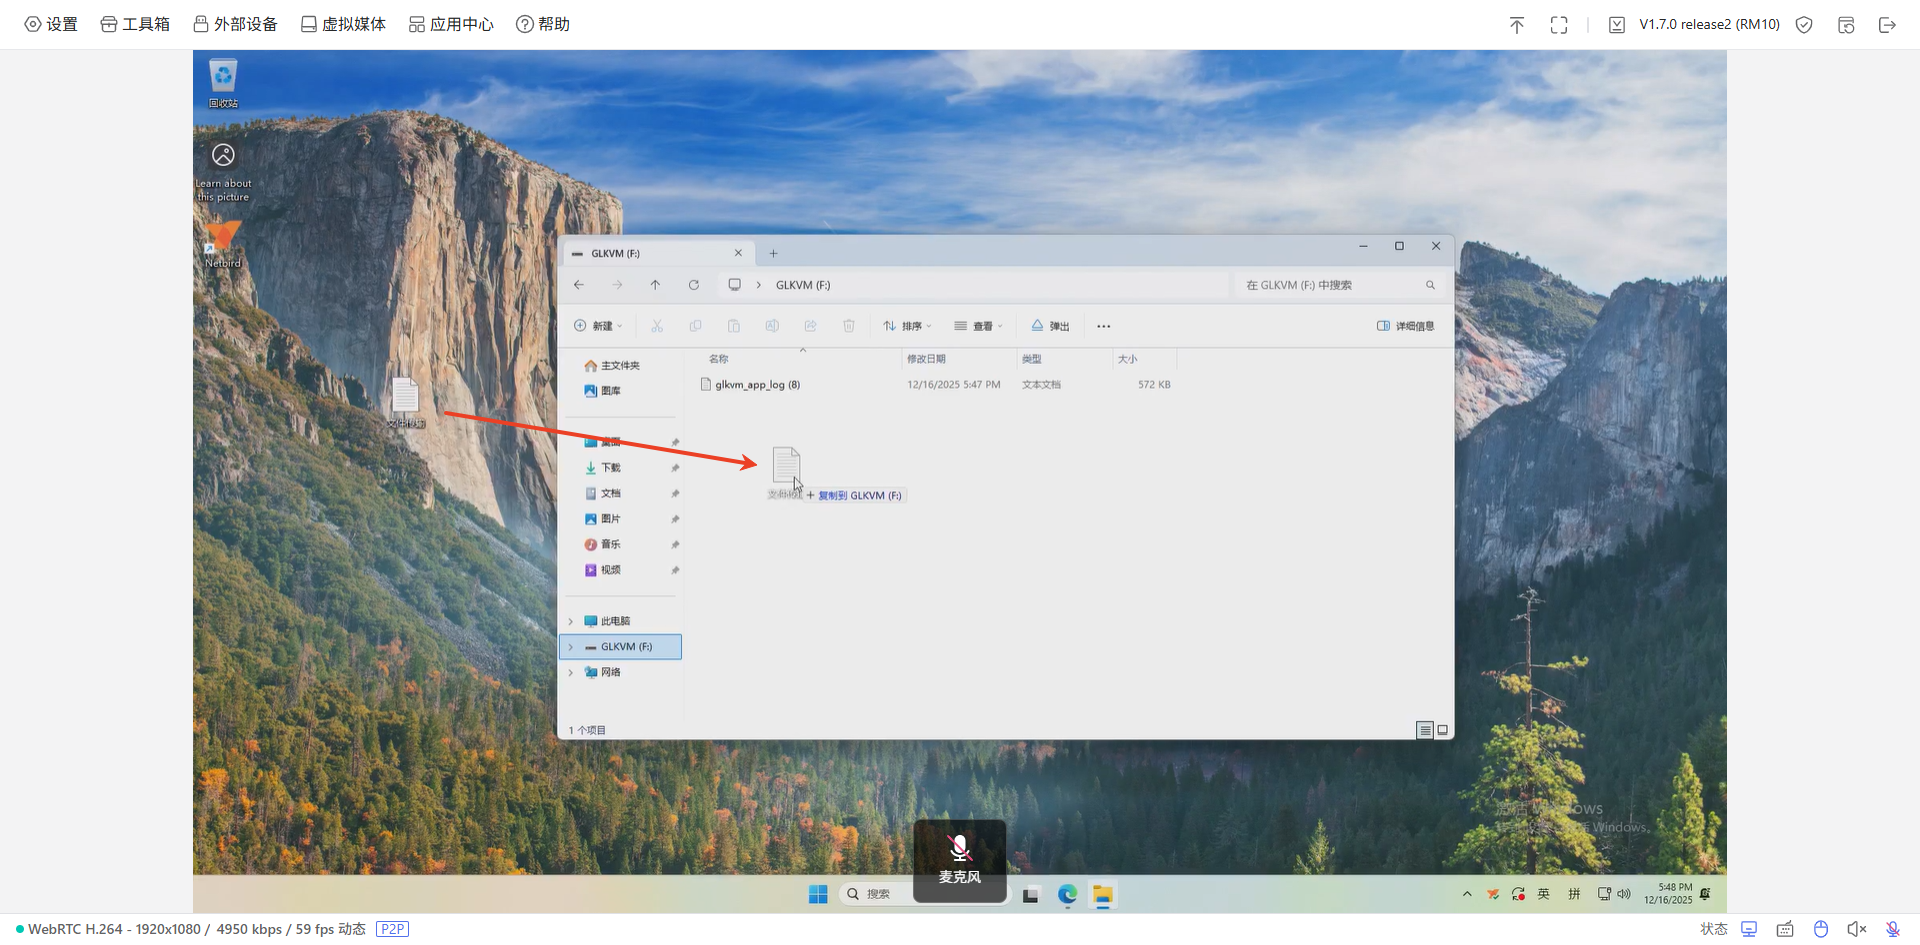Click the keyboard icon in status bar
Screen dimensions: 1920x945
coord(1785,929)
